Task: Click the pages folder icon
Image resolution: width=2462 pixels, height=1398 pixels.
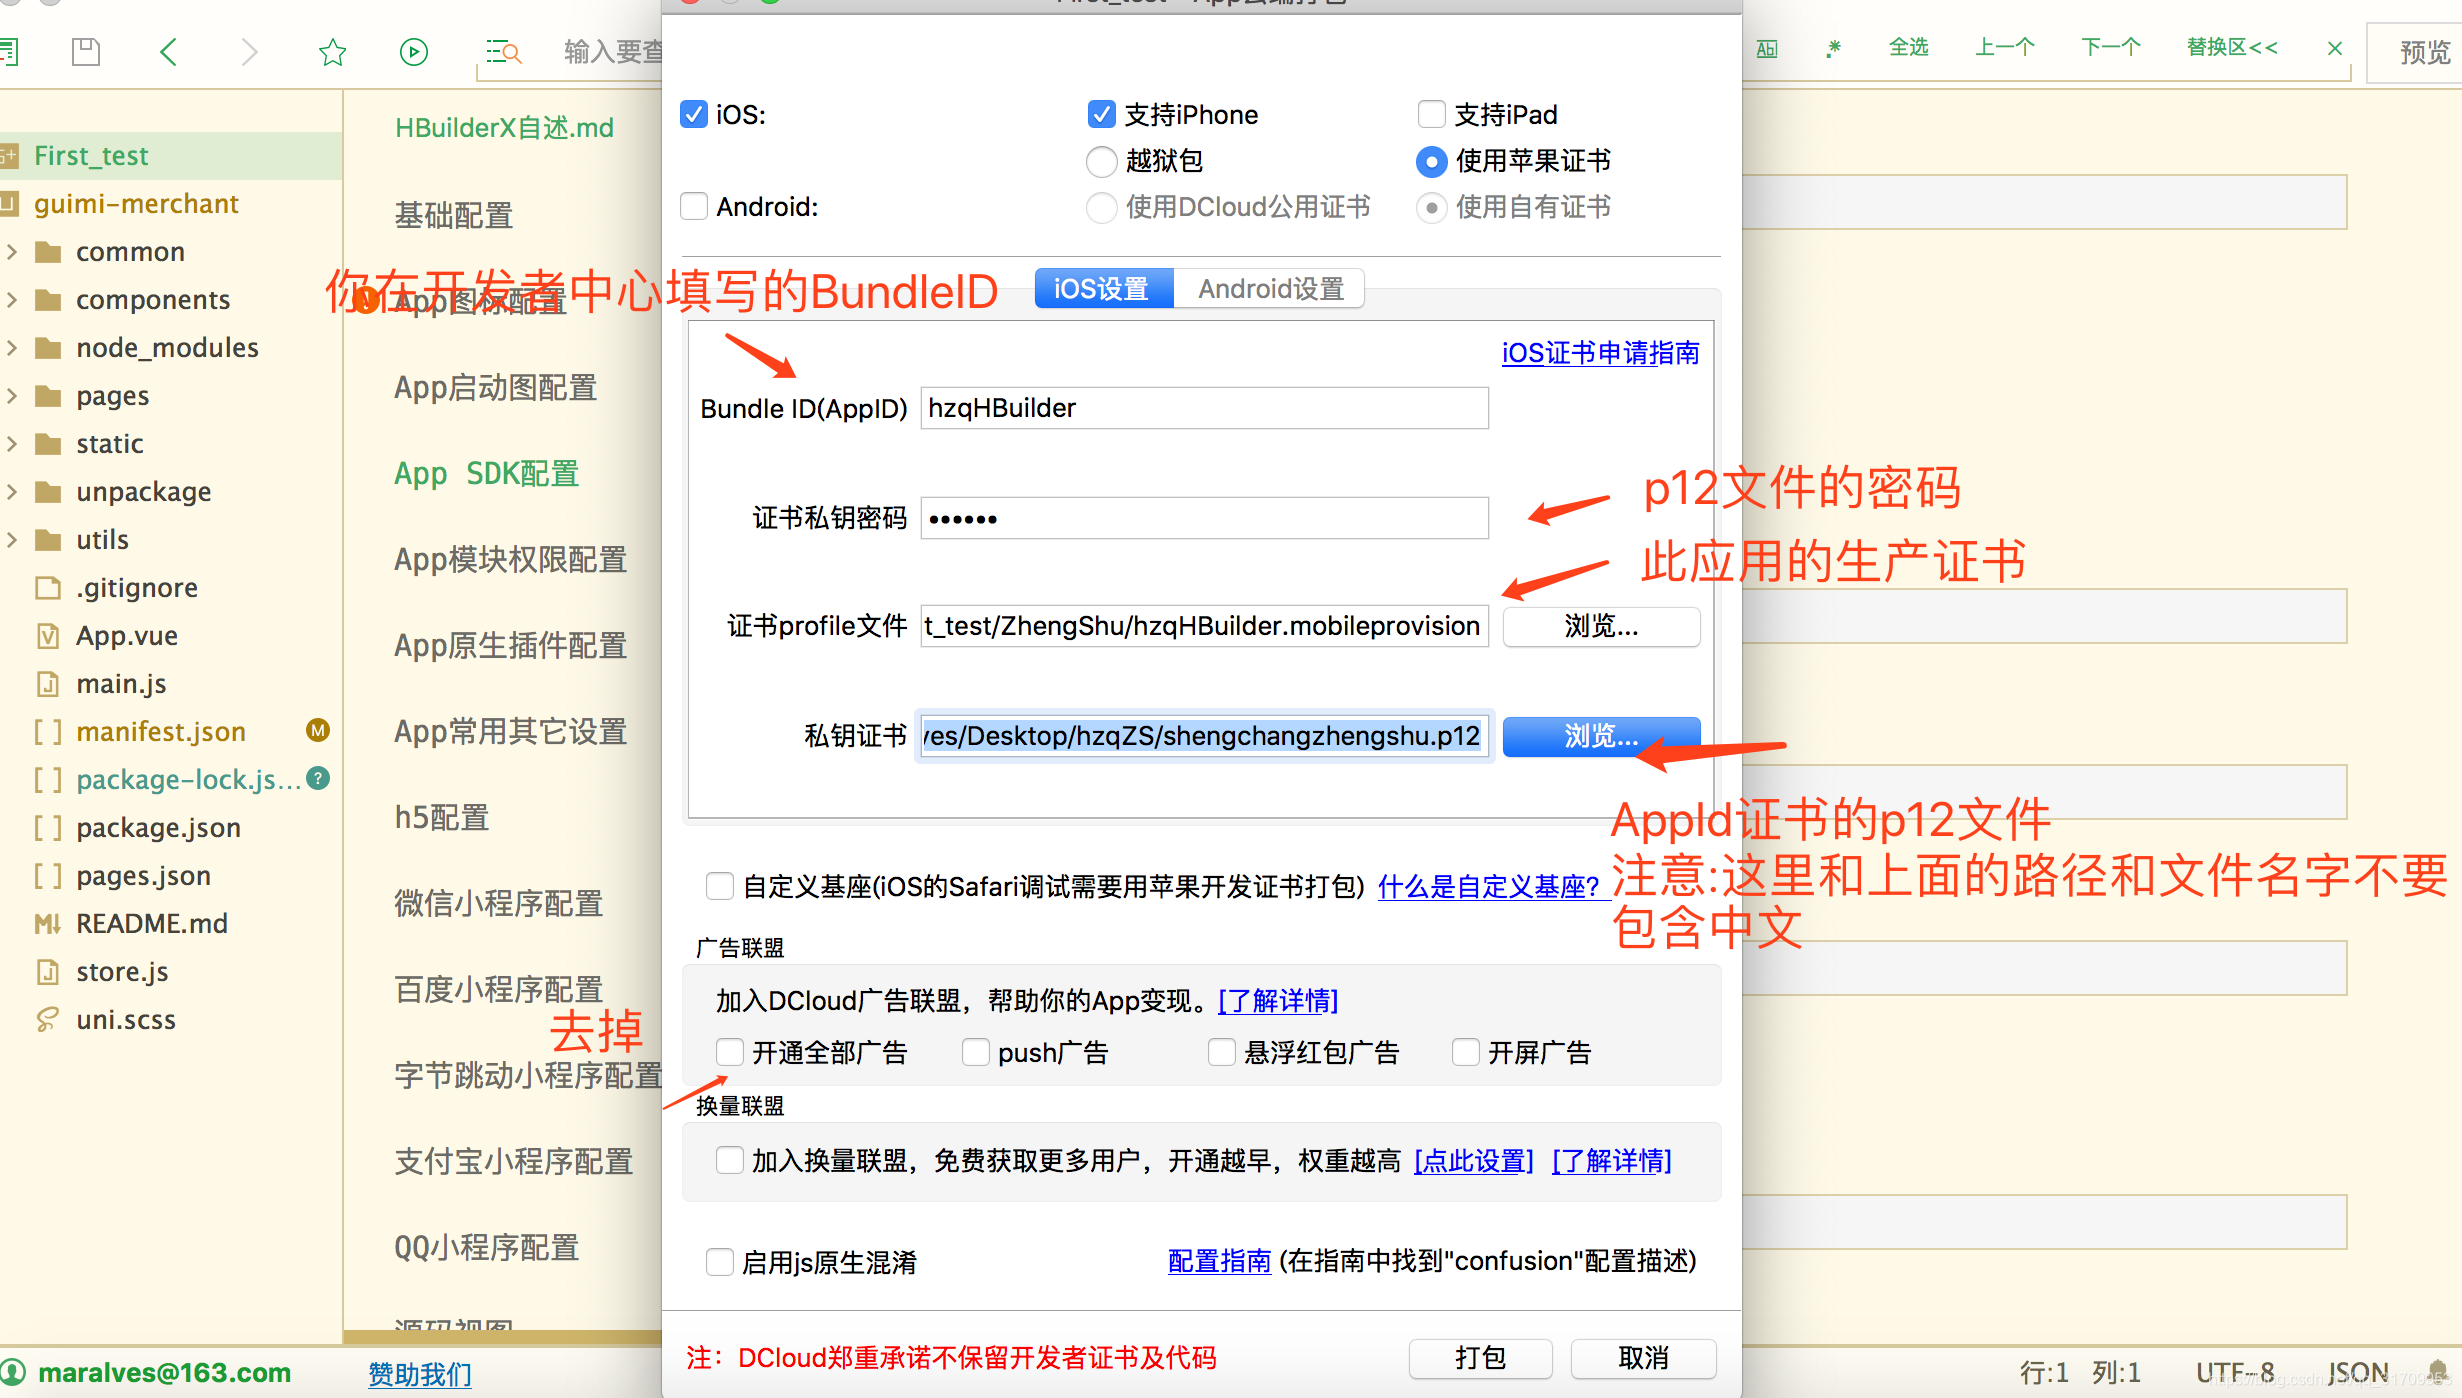Action: (48, 396)
